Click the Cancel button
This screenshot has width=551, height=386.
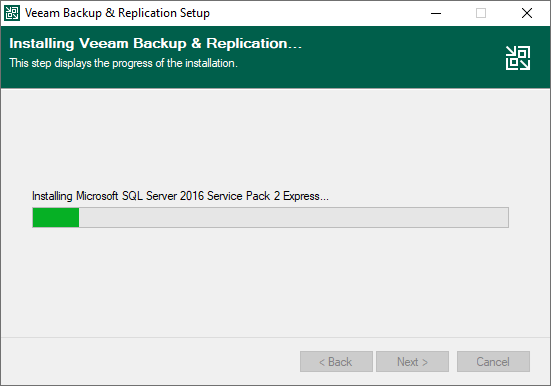pyautogui.click(x=493, y=361)
